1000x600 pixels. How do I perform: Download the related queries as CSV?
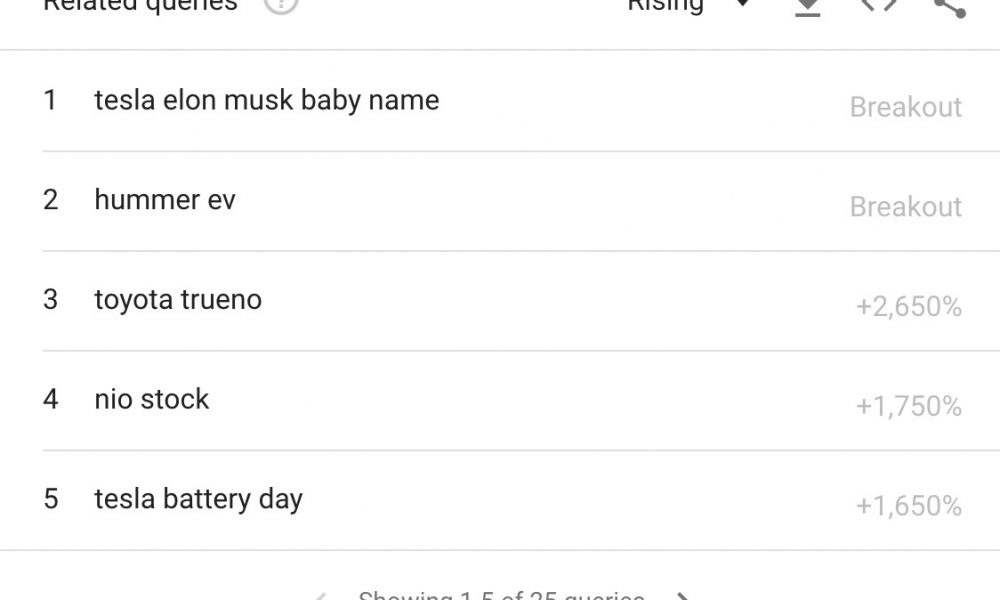coord(807,6)
